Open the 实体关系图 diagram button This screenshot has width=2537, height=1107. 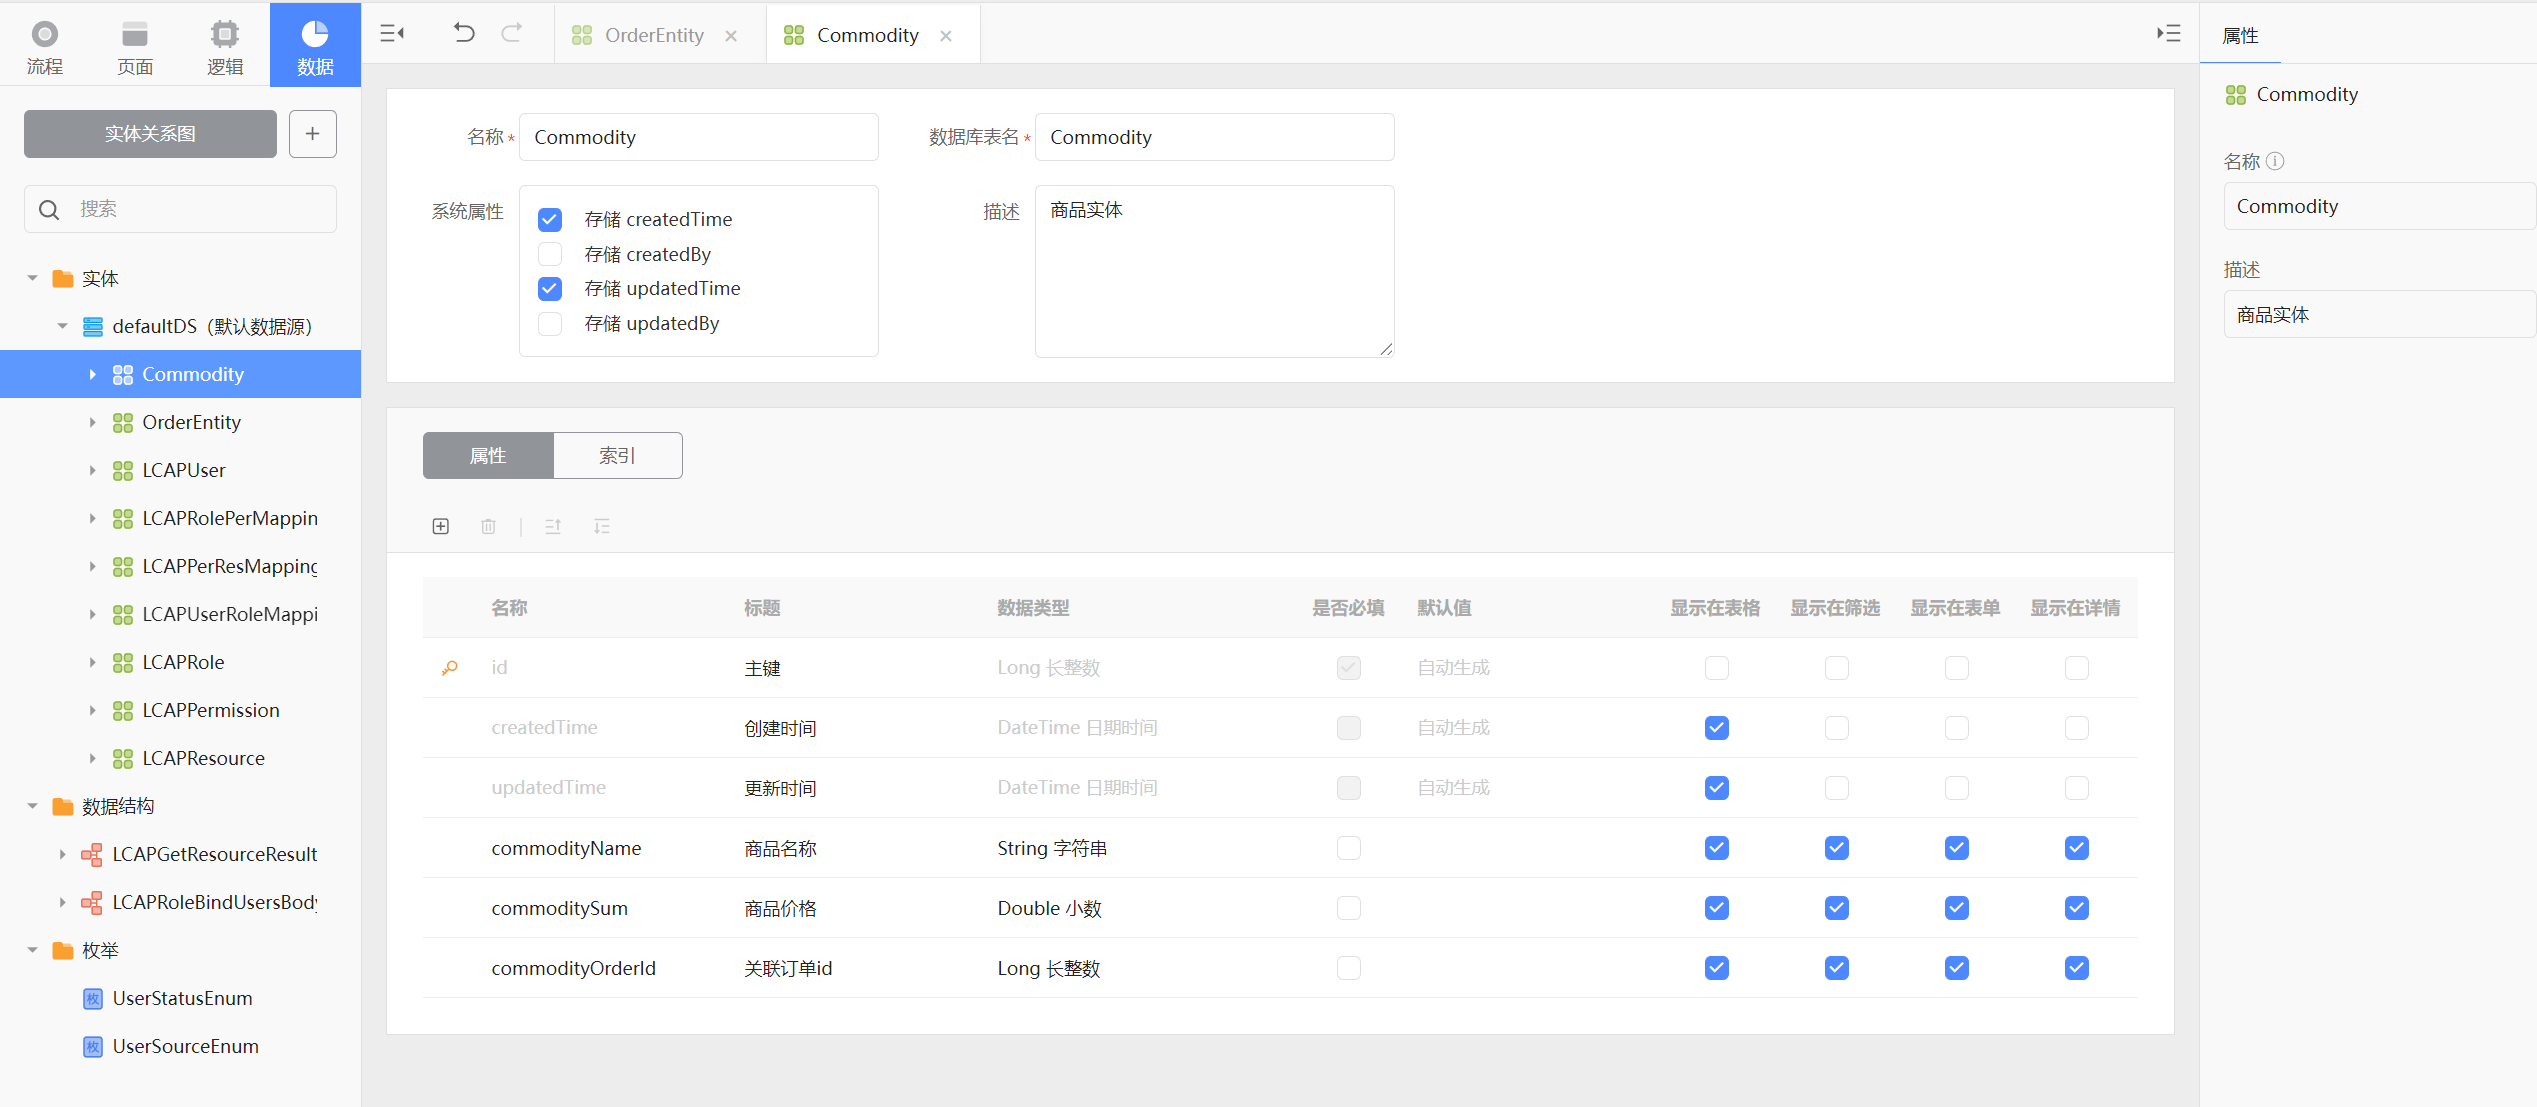coord(150,134)
